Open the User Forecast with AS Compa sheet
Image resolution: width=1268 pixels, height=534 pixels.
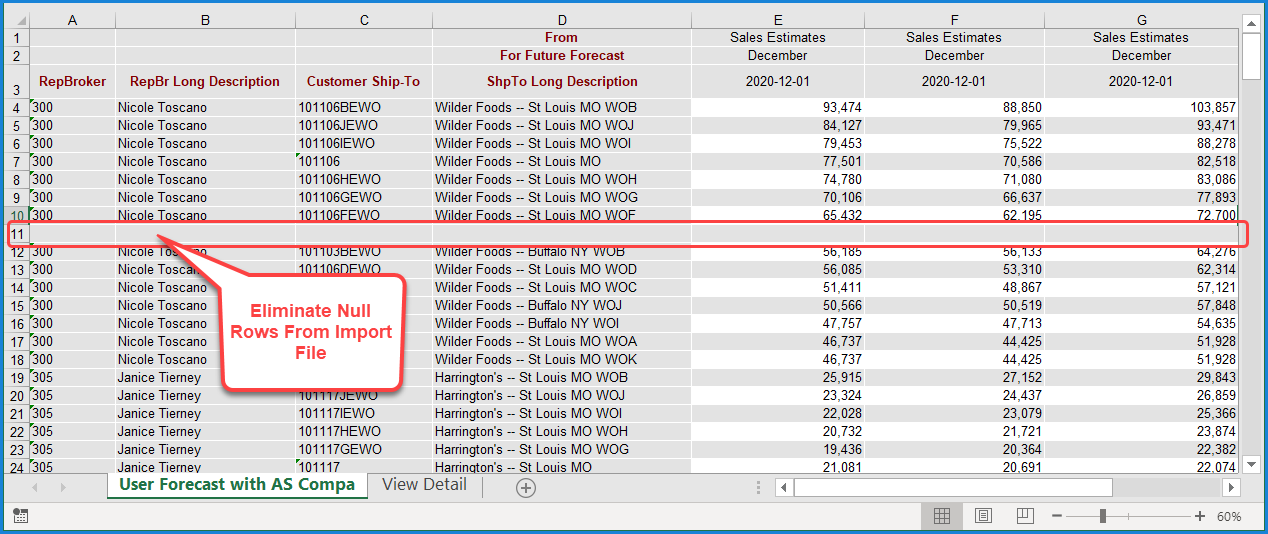point(237,485)
